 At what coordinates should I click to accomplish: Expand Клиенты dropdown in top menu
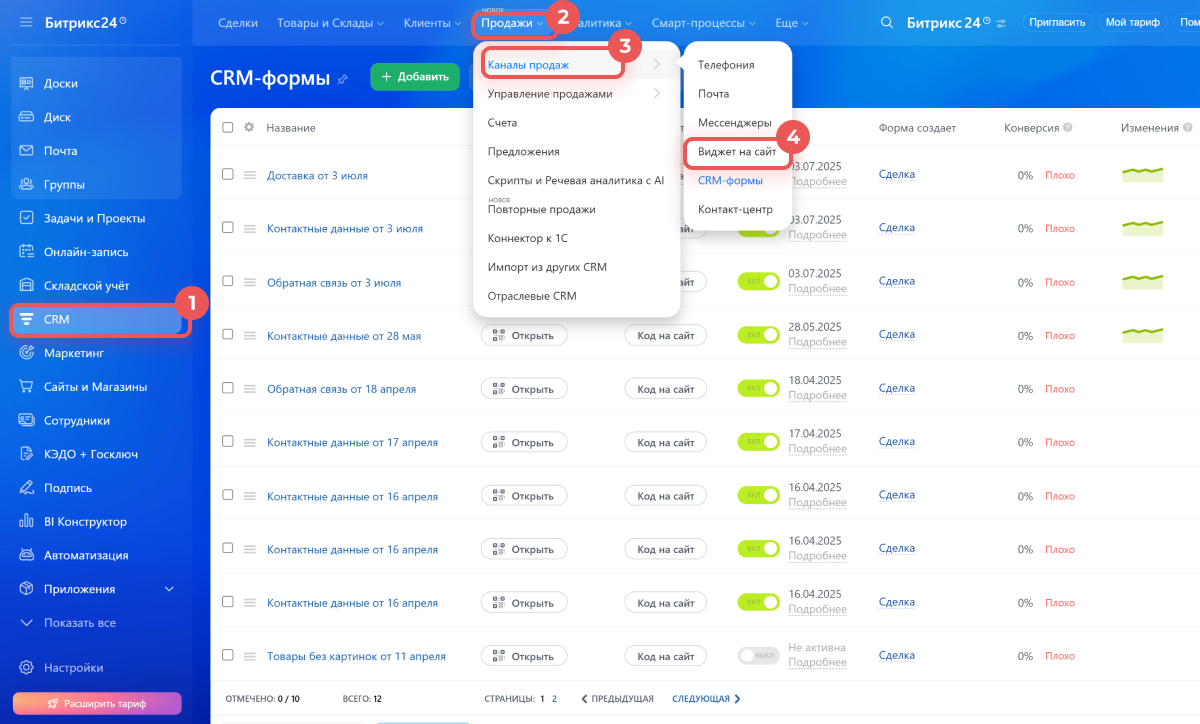[x=433, y=22]
